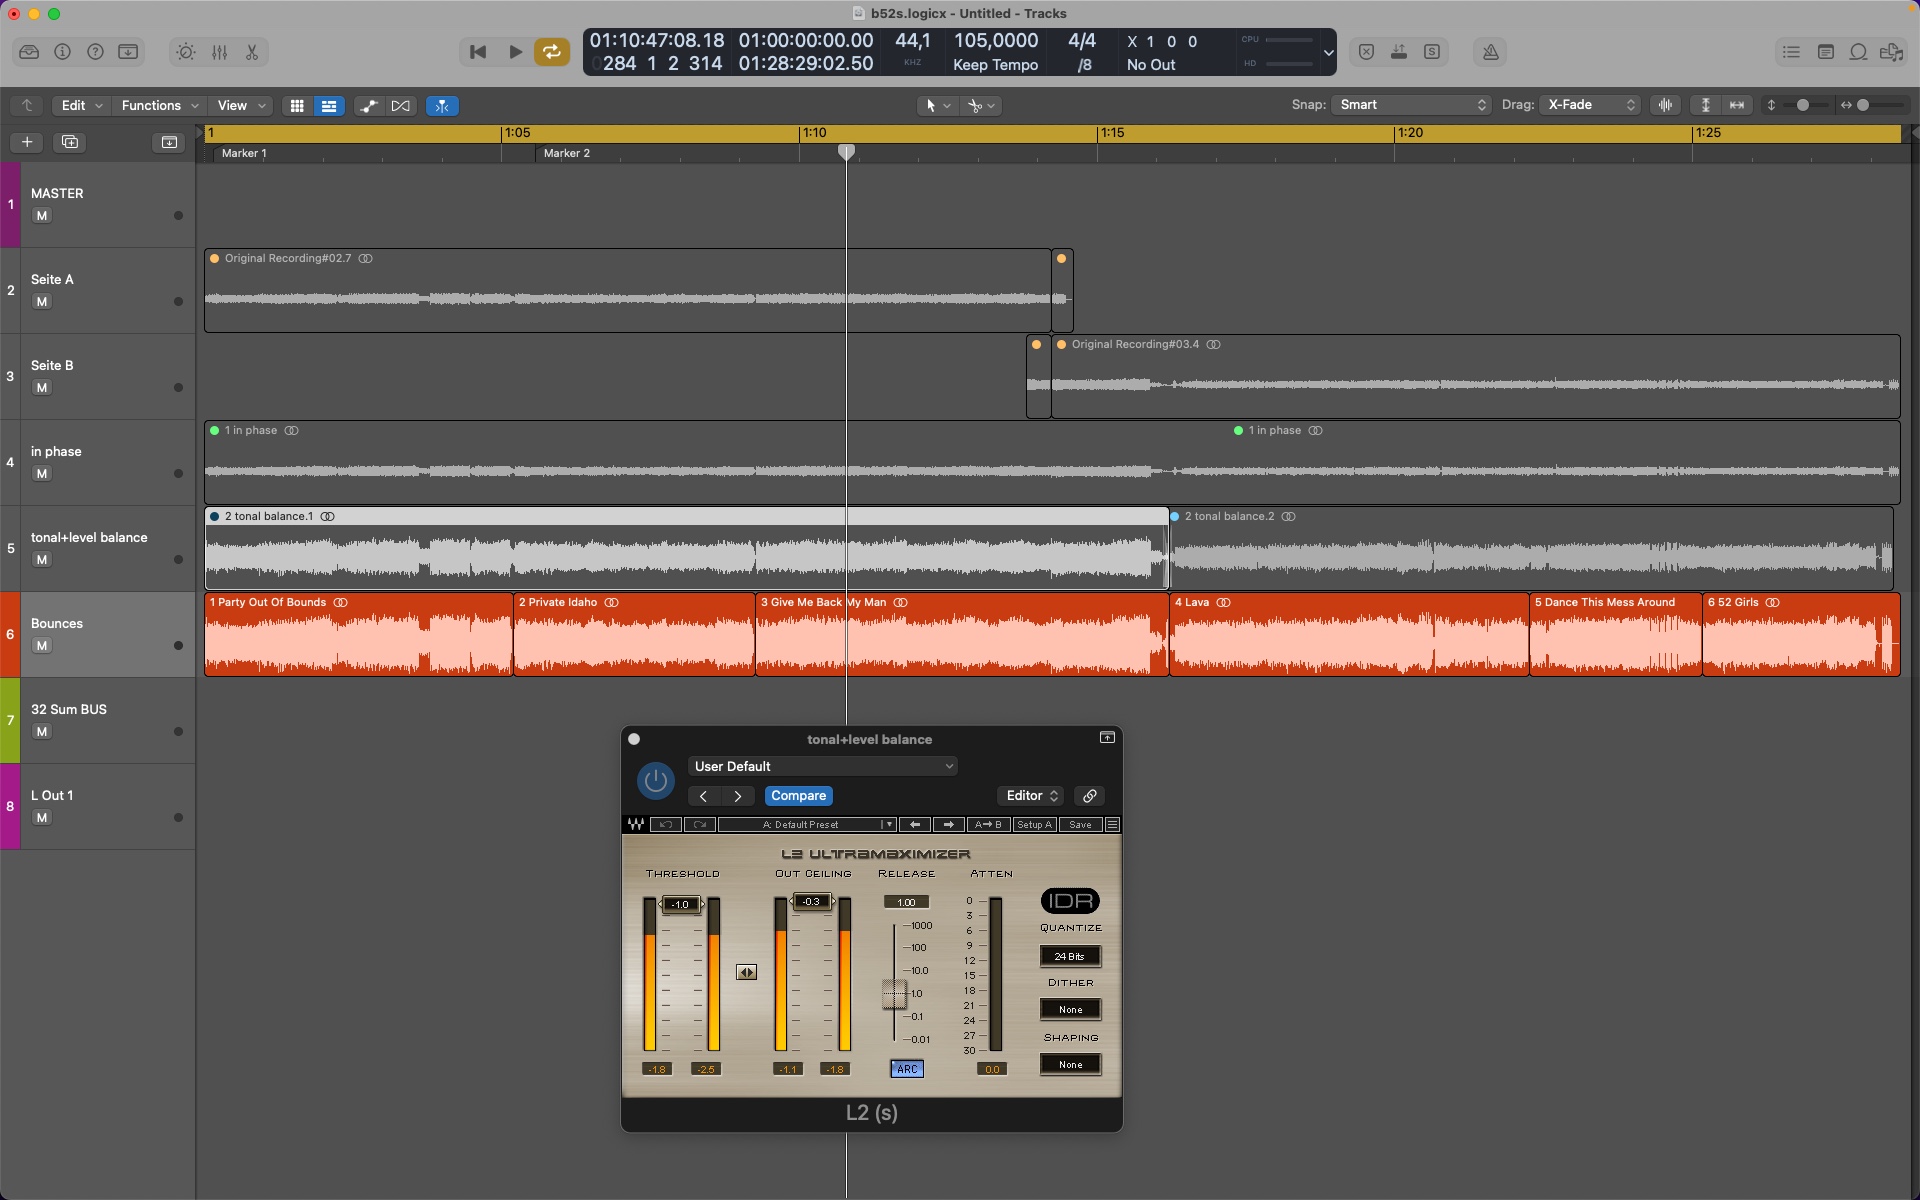
Task: Open the Snap mode dropdown
Action: [1411, 105]
